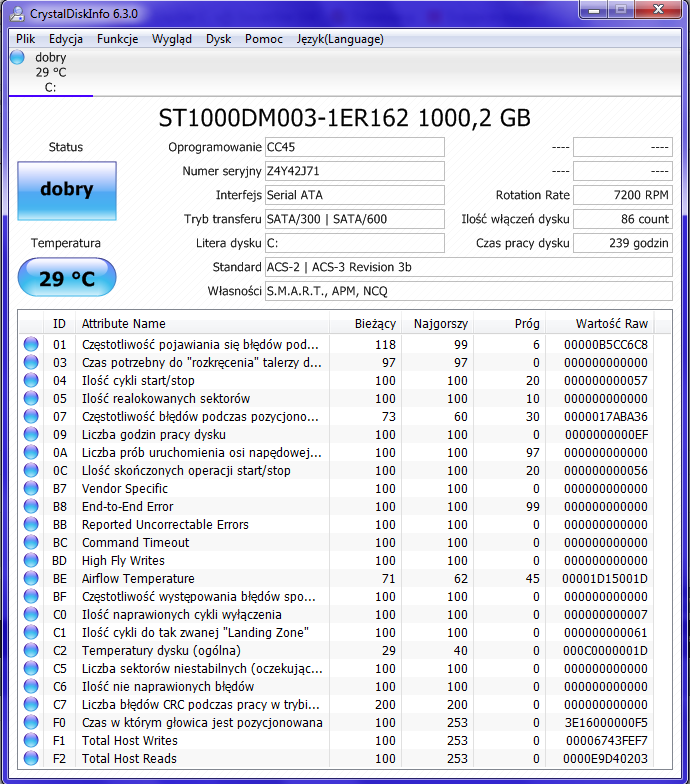Click the status orb for Airflow Temperature
Image resolution: width=690 pixels, height=784 pixels.
coord(31,578)
